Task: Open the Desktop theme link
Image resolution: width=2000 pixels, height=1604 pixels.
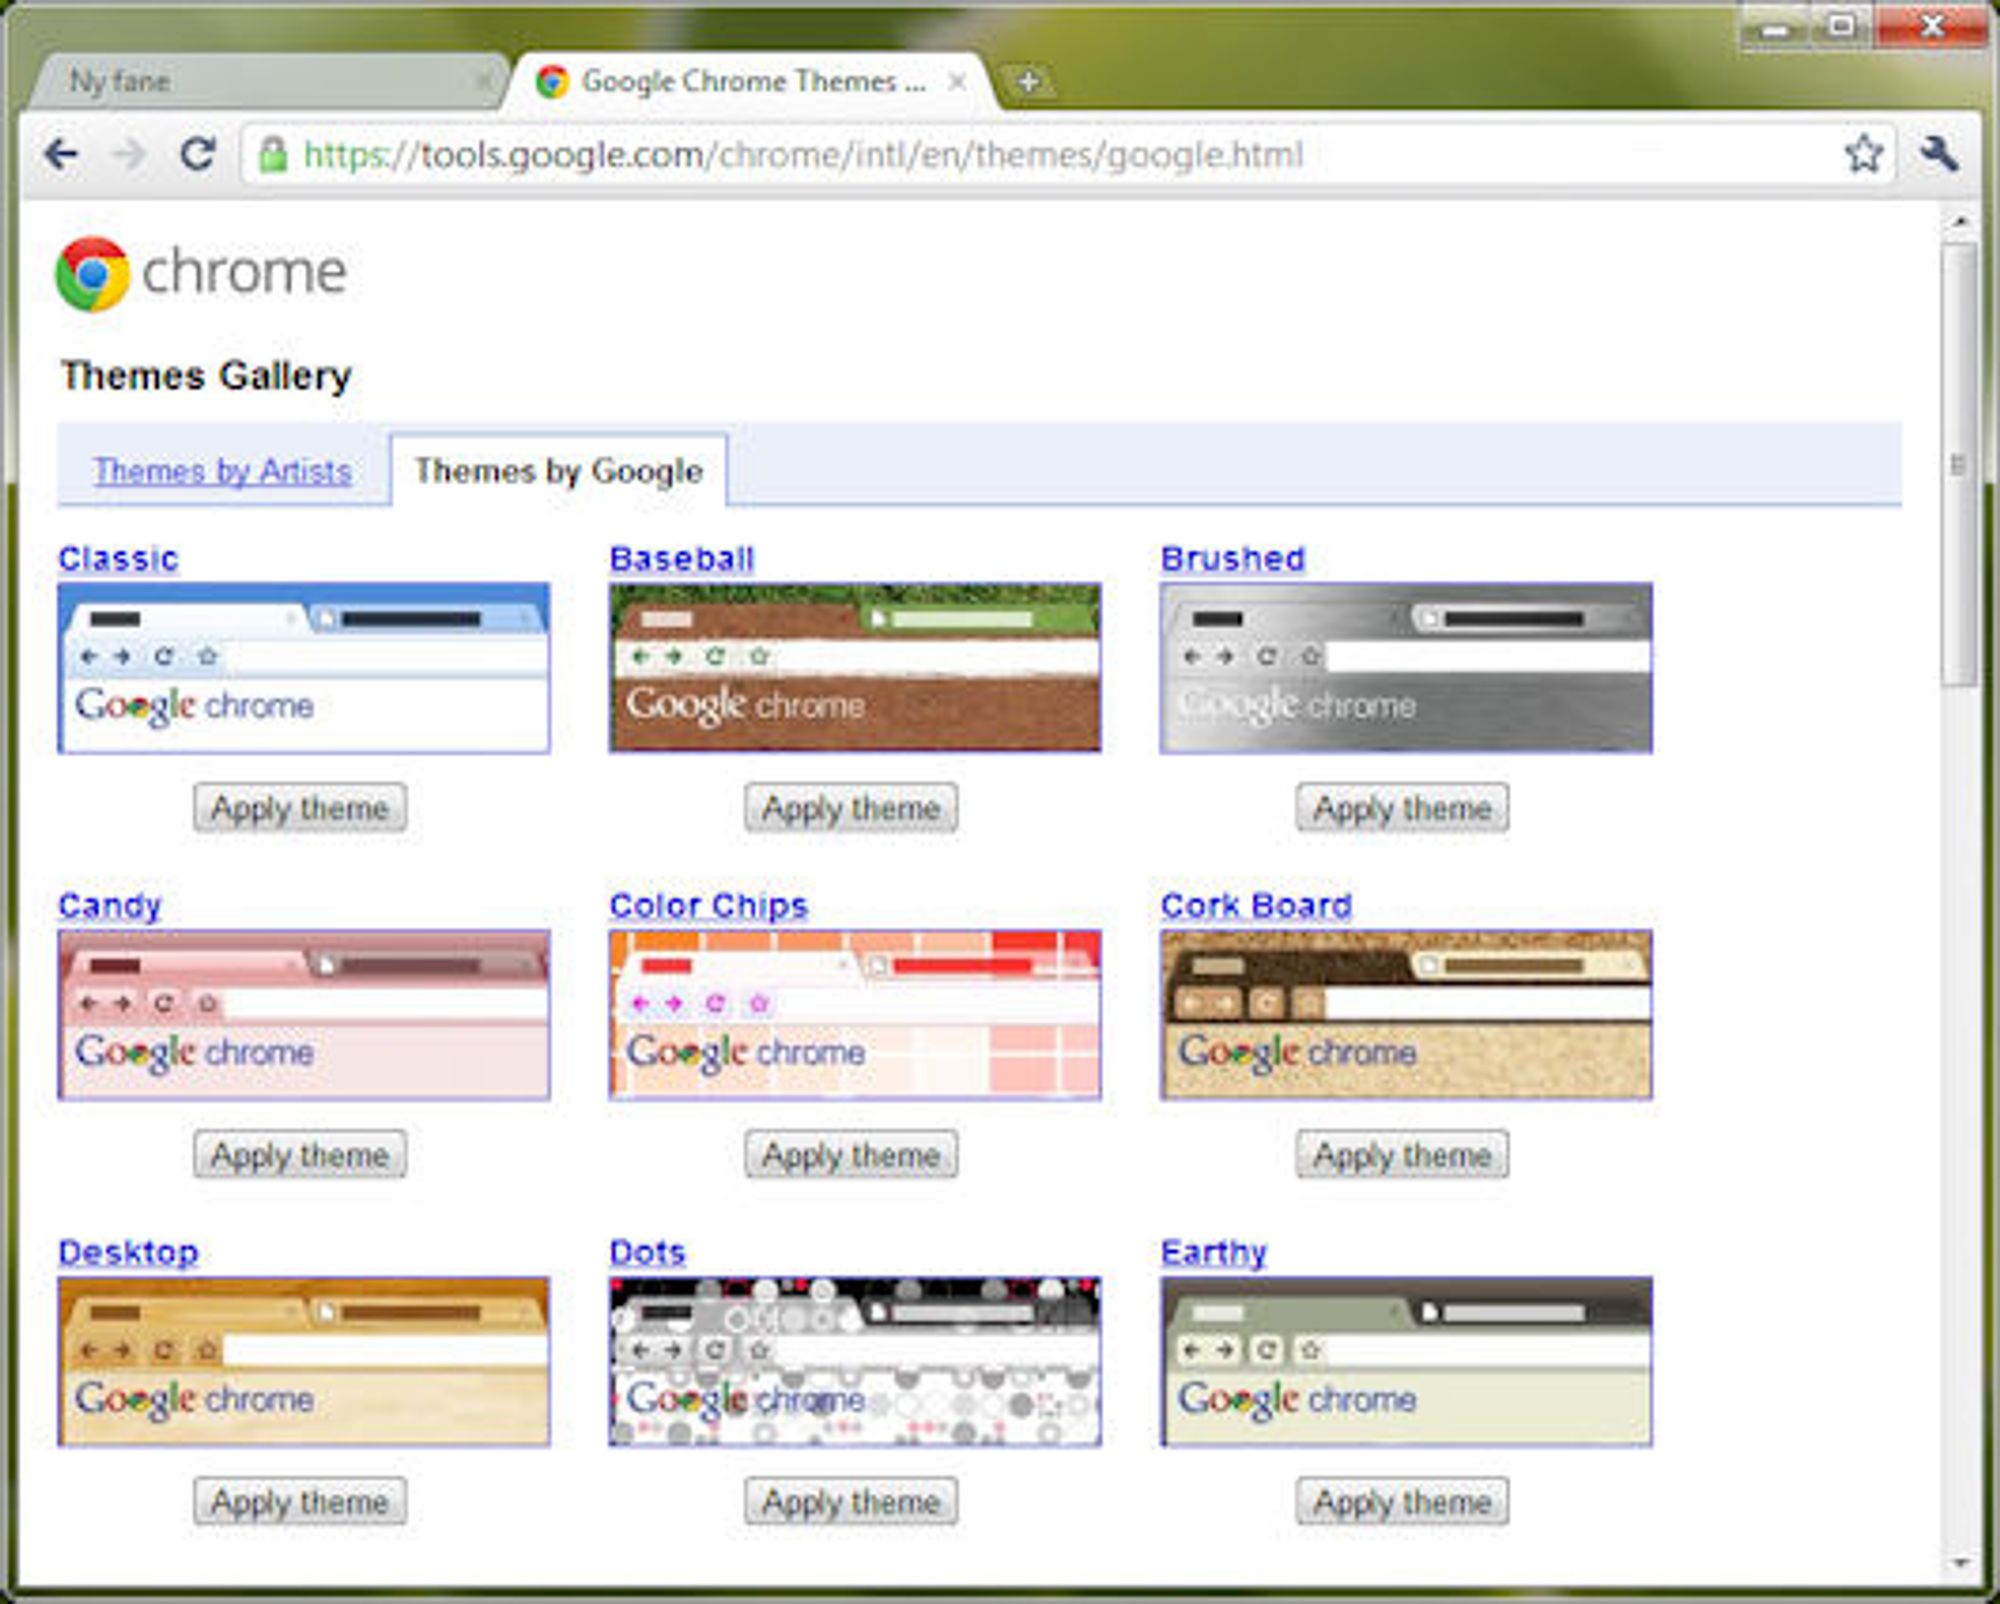Action: (x=128, y=1252)
